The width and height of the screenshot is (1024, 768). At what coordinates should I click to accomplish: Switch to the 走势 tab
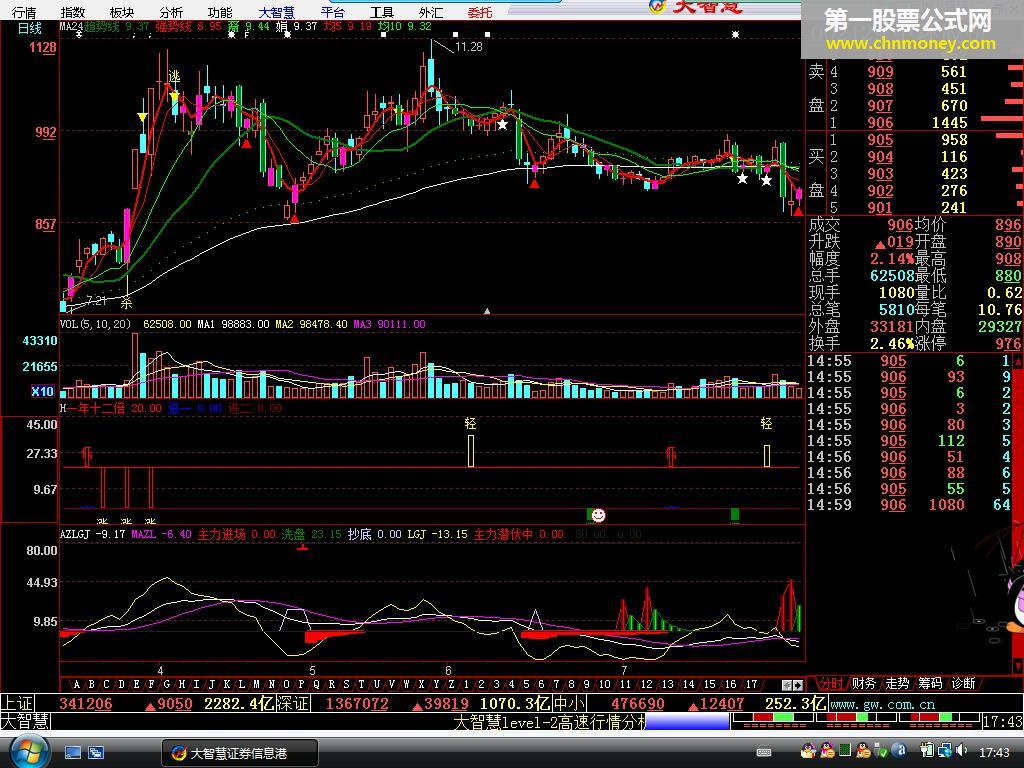point(897,683)
